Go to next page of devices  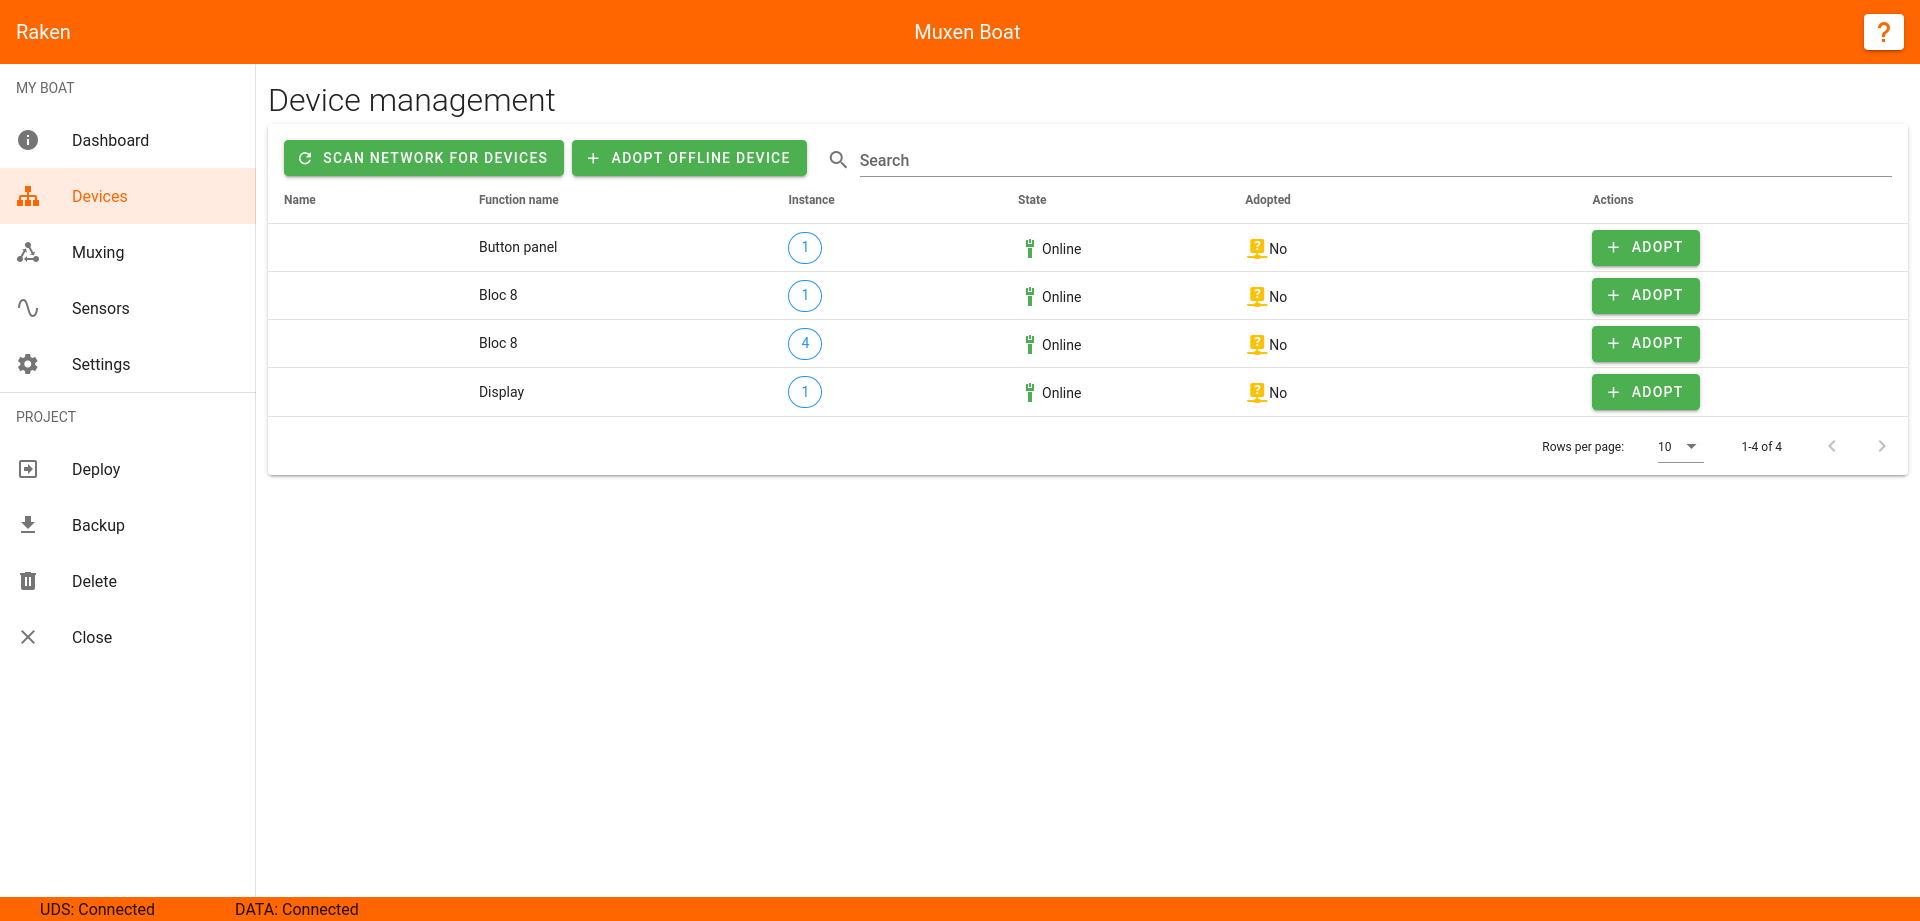[x=1882, y=446]
